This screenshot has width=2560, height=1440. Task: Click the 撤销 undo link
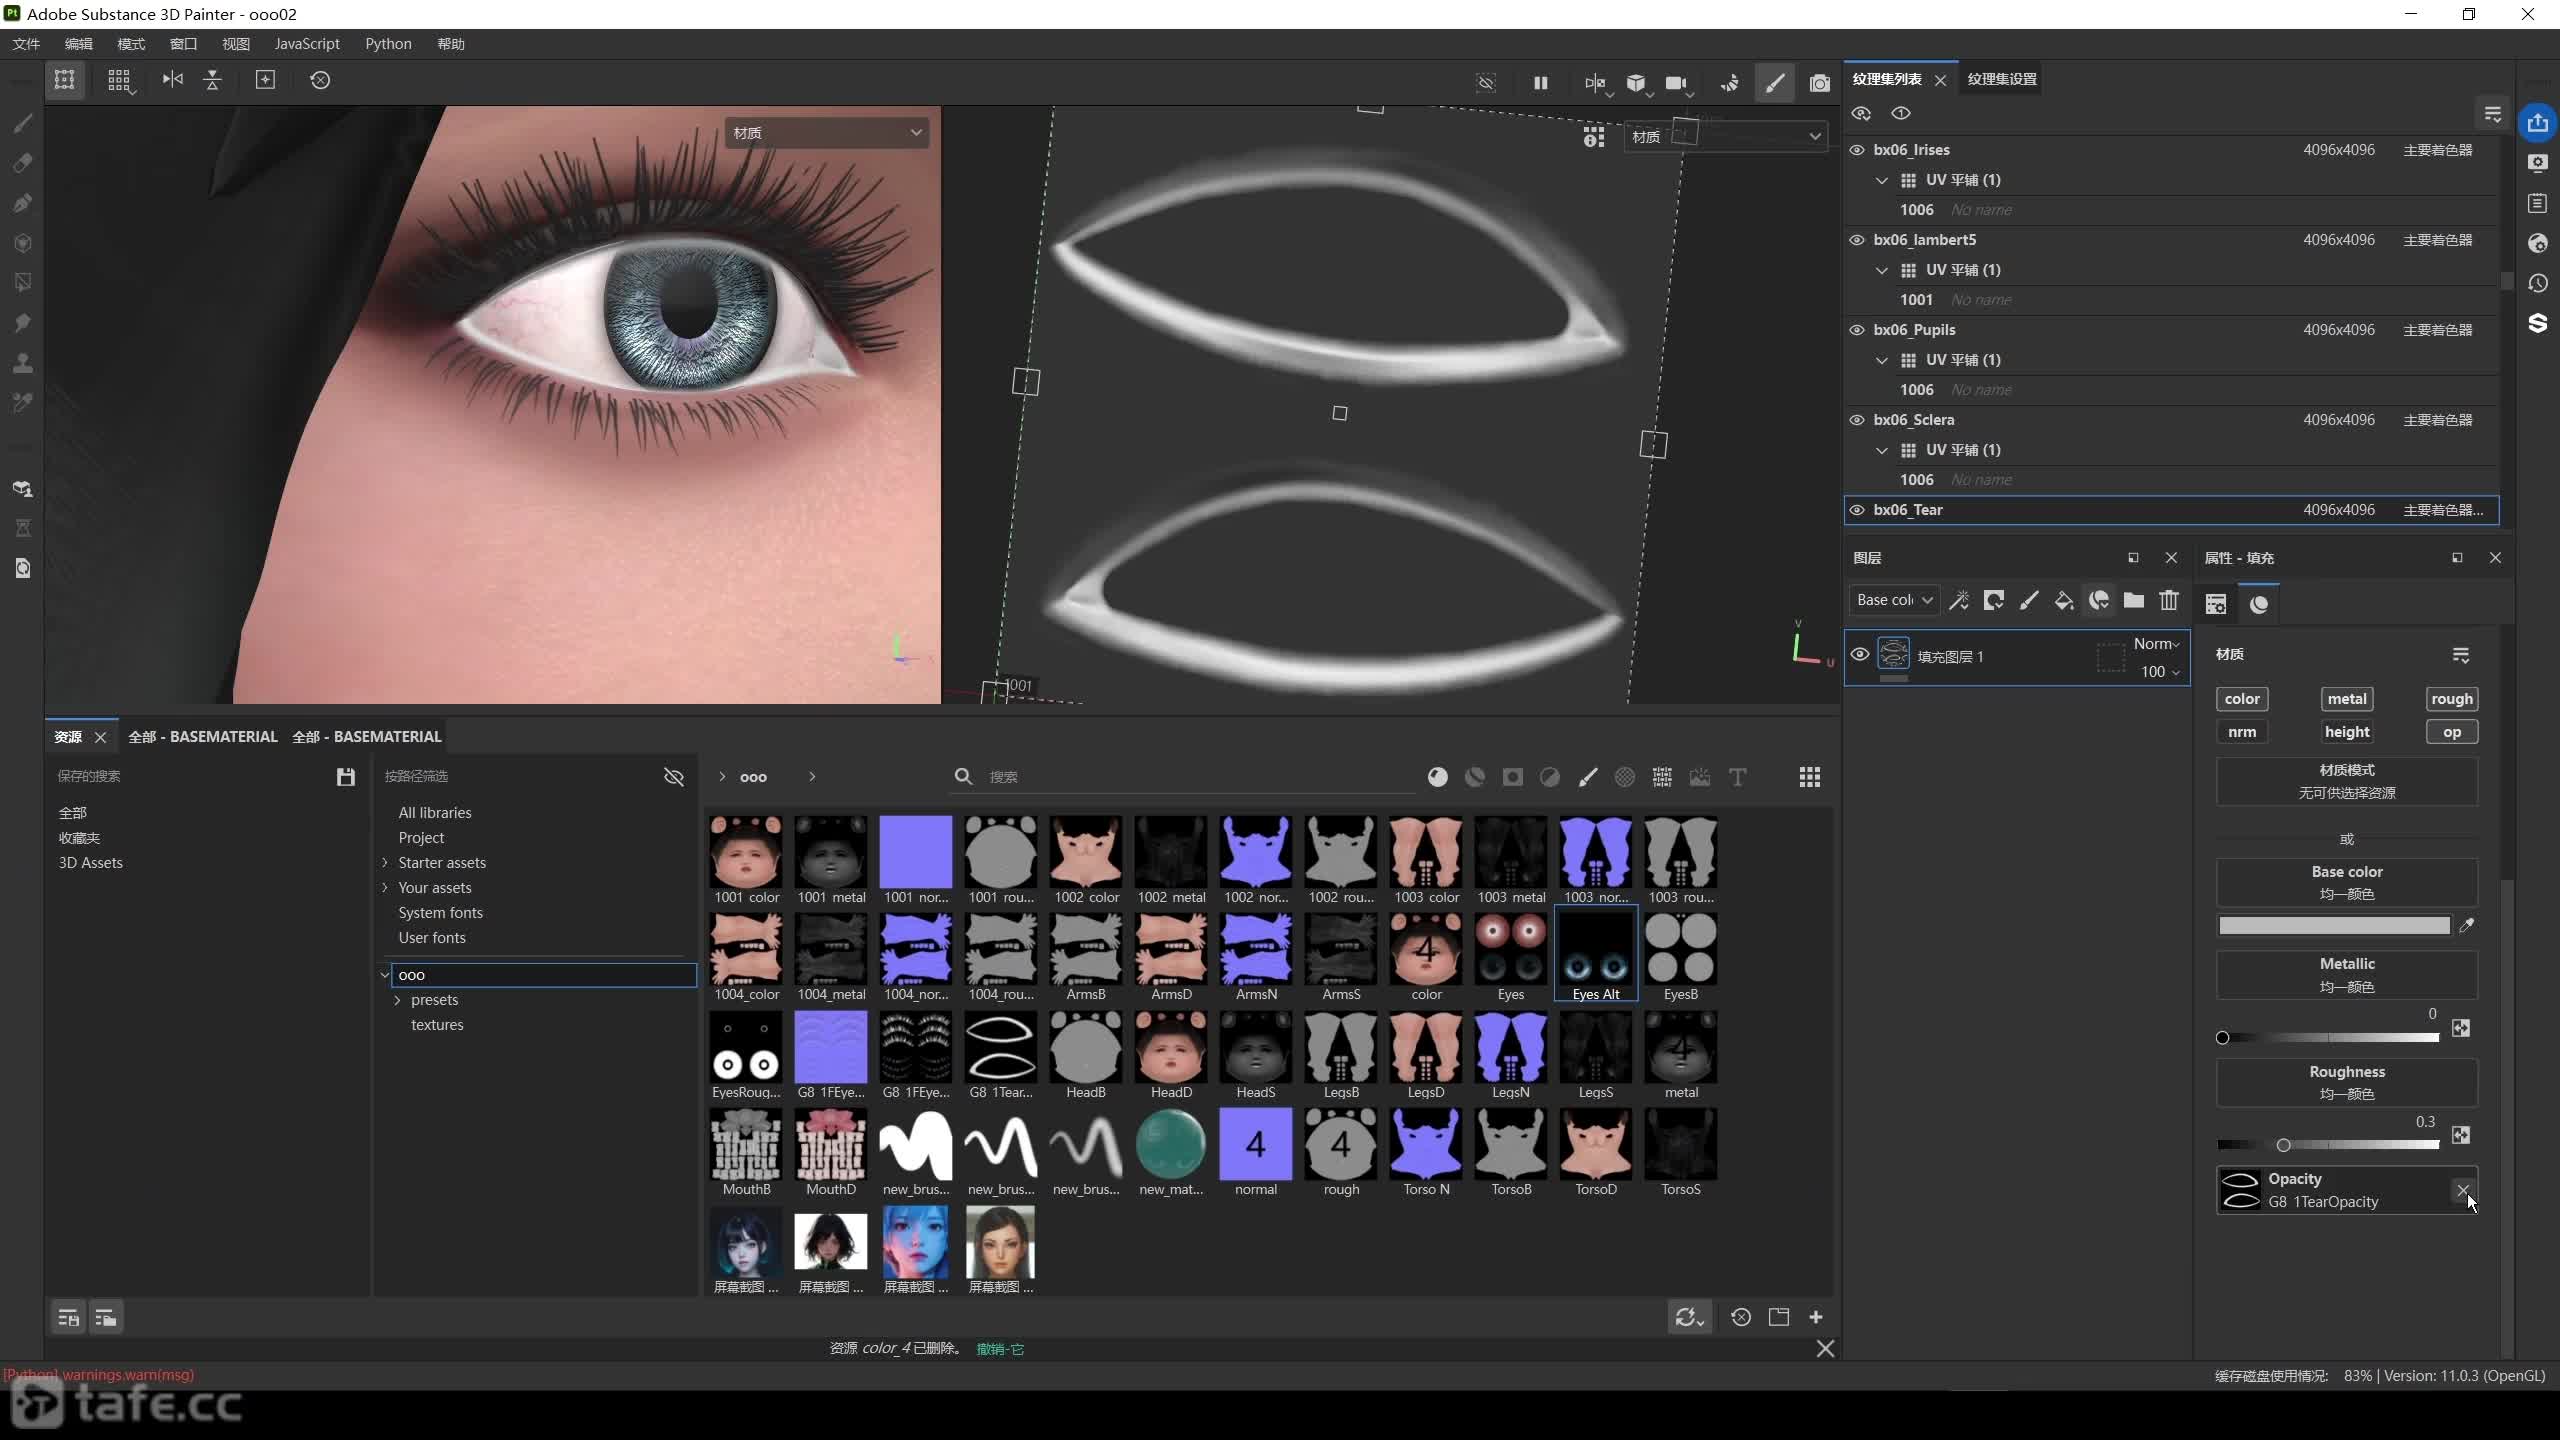pyautogui.click(x=1000, y=1349)
